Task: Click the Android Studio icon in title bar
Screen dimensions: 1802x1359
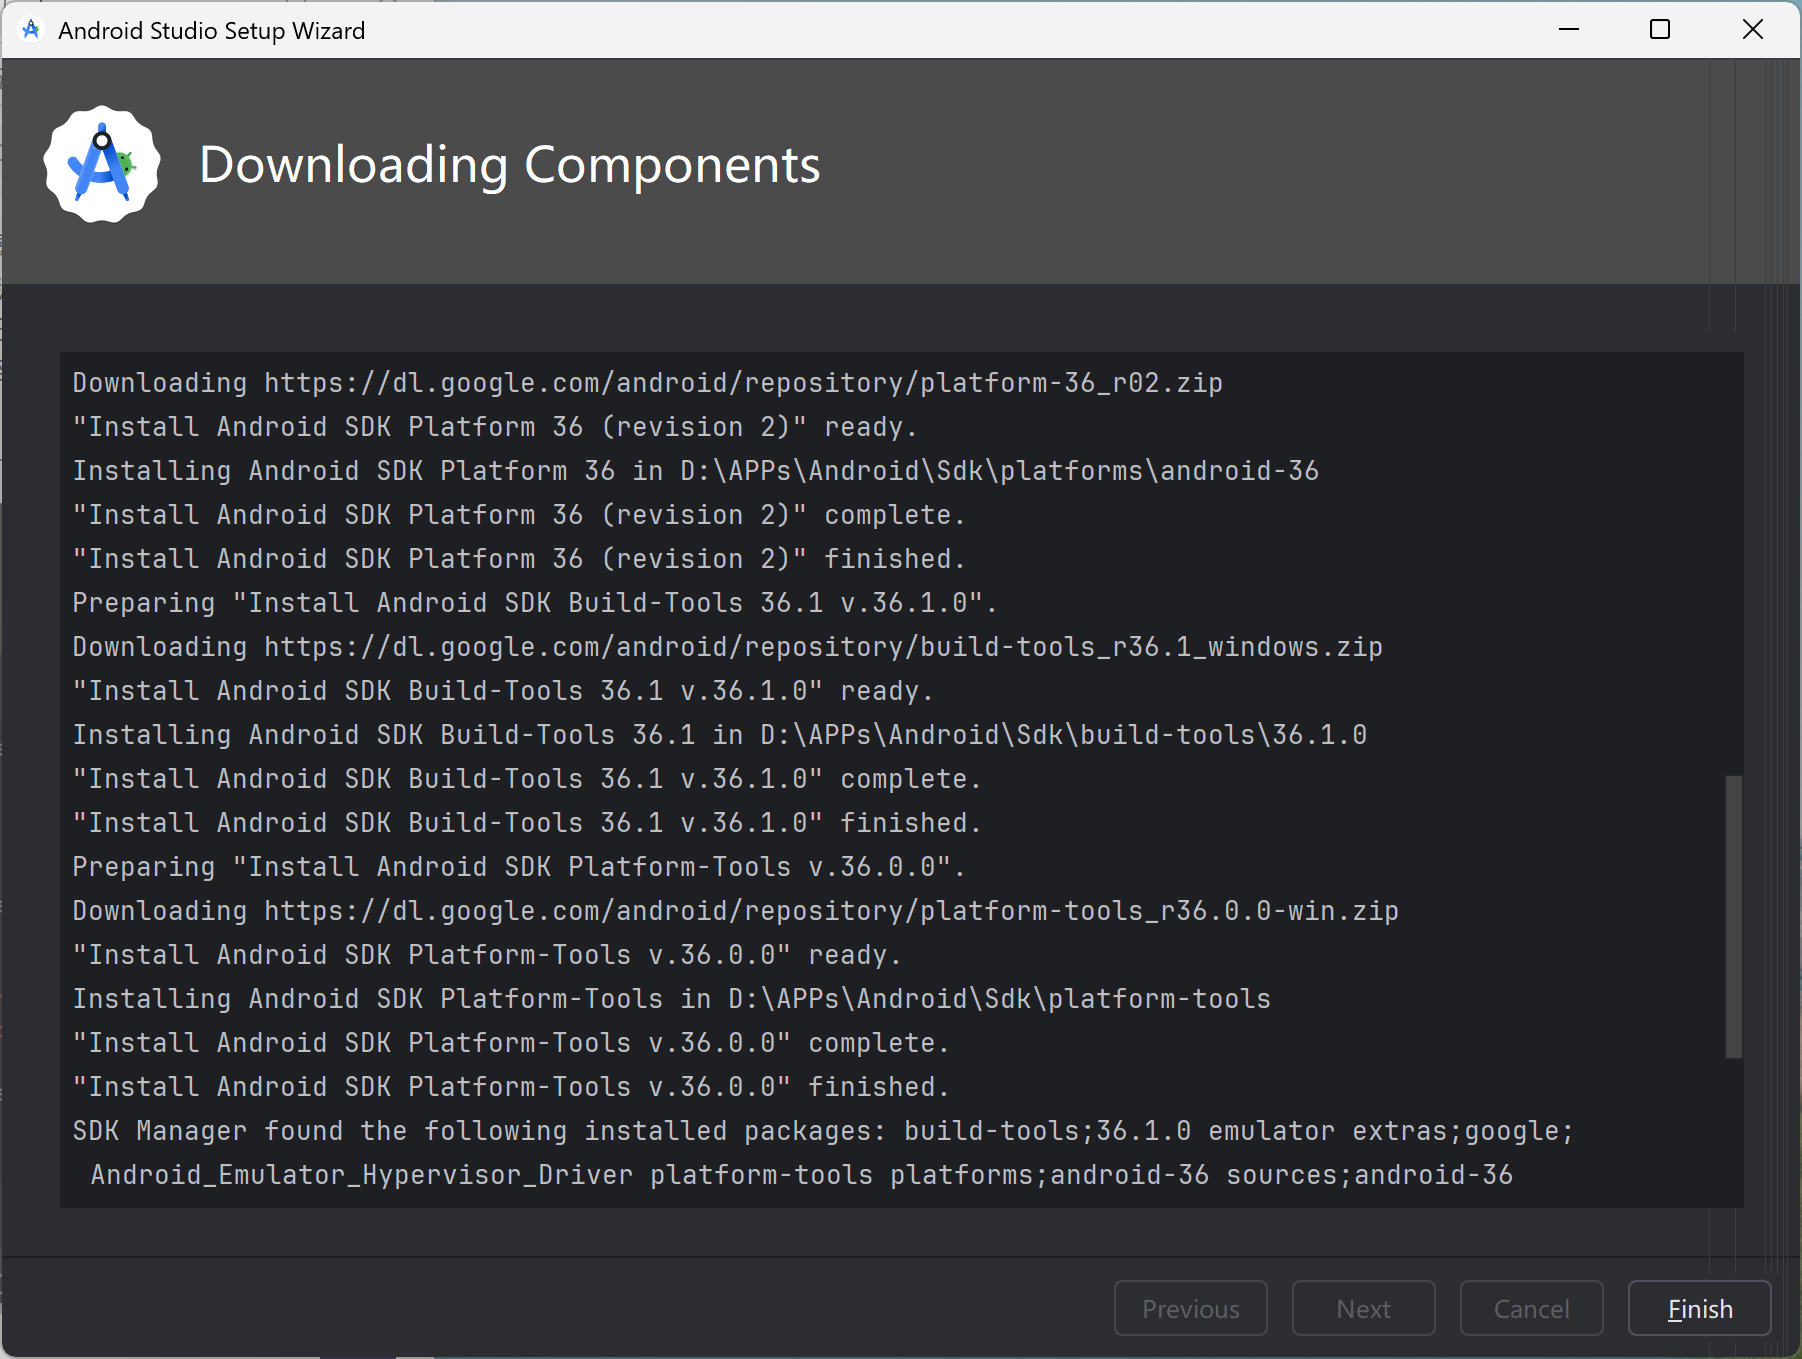Action: (31, 29)
